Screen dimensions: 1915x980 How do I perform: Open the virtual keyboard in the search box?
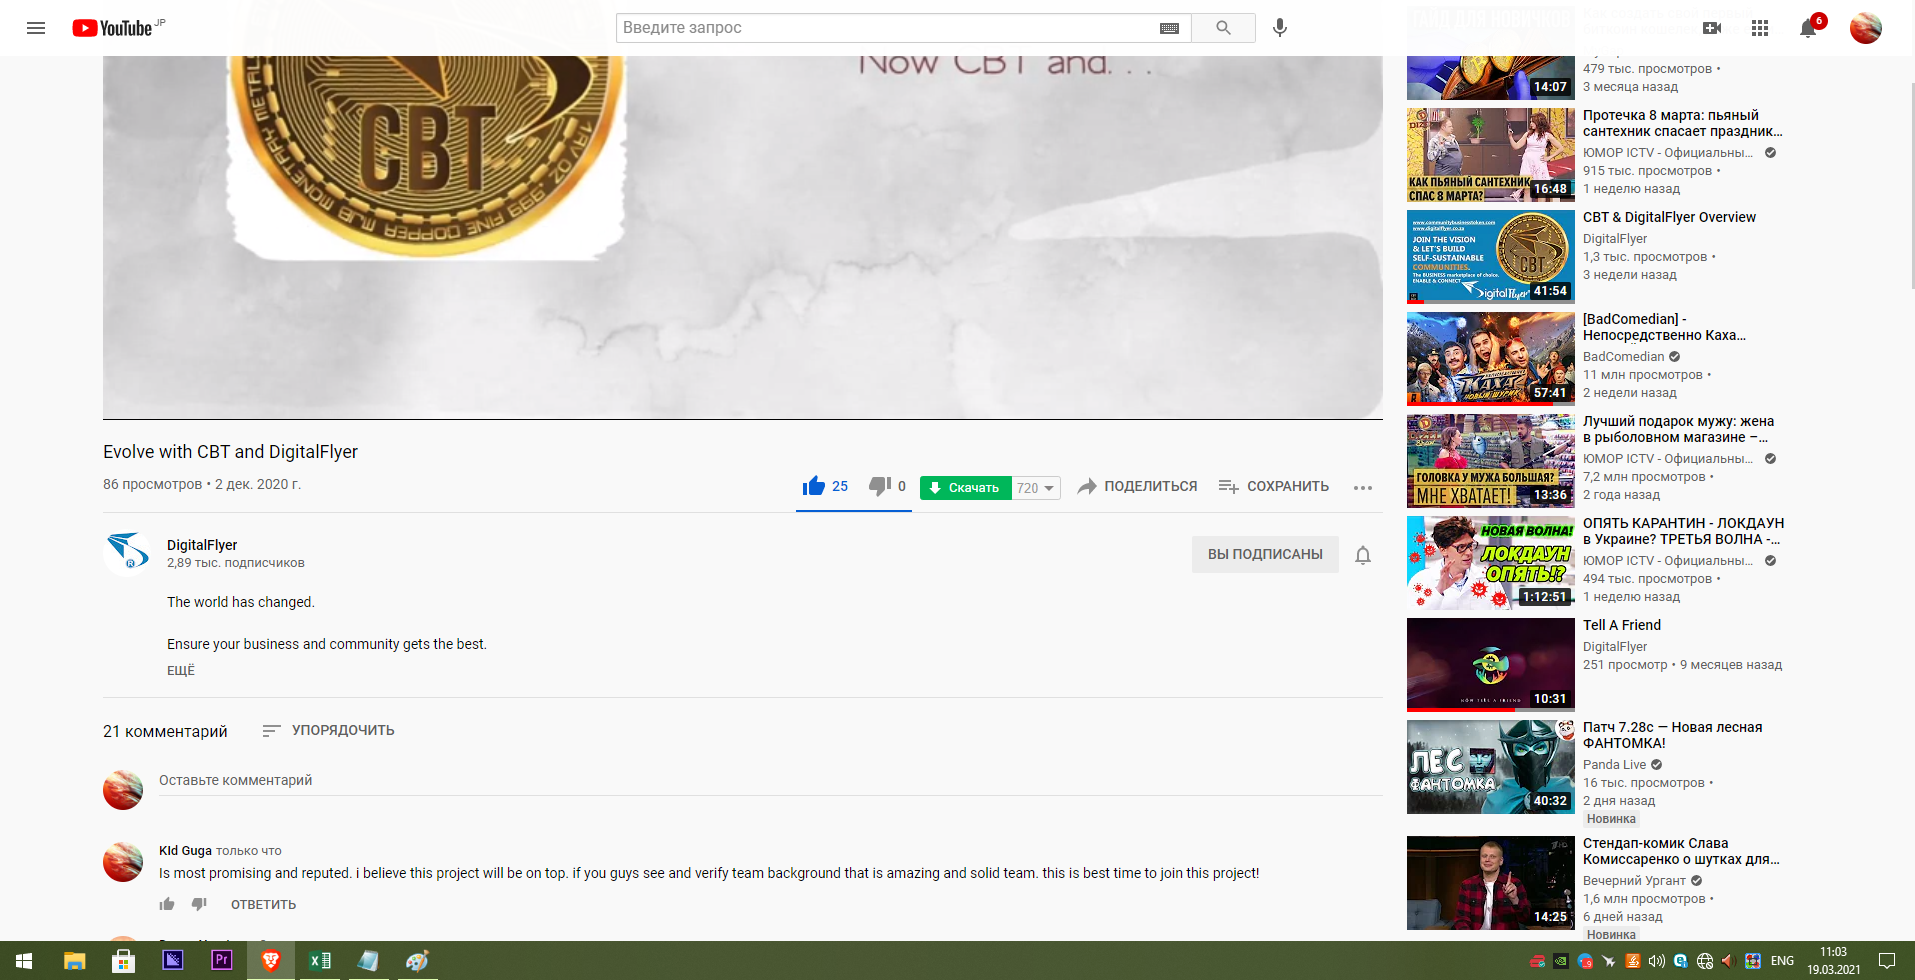tap(1169, 28)
